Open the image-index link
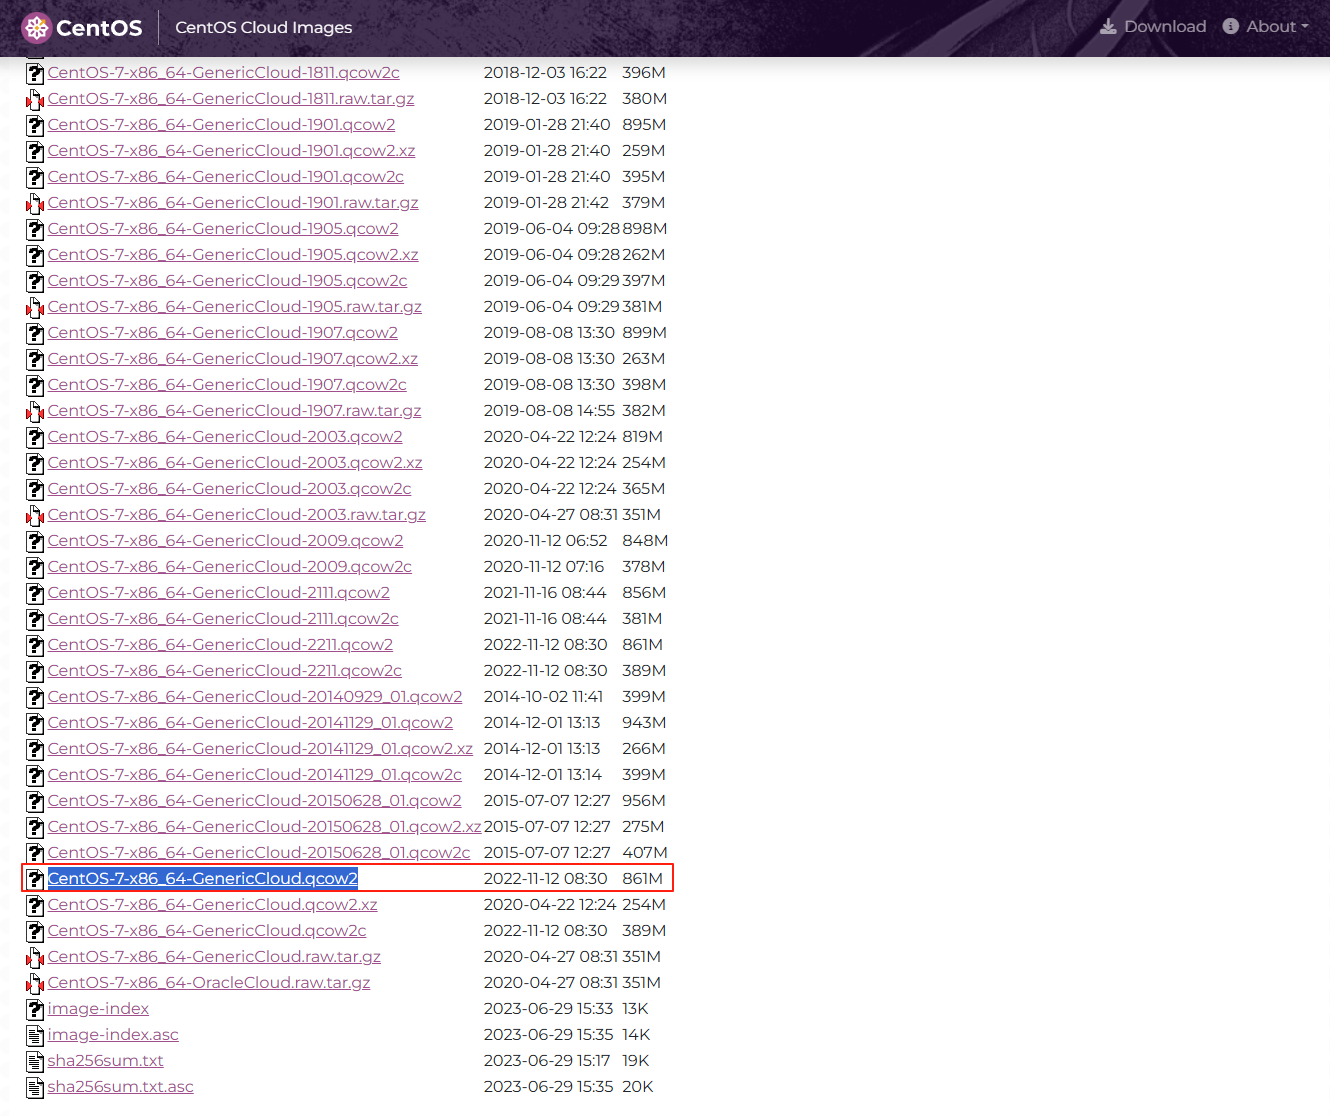This screenshot has height=1116, width=1330. tap(98, 1009)
